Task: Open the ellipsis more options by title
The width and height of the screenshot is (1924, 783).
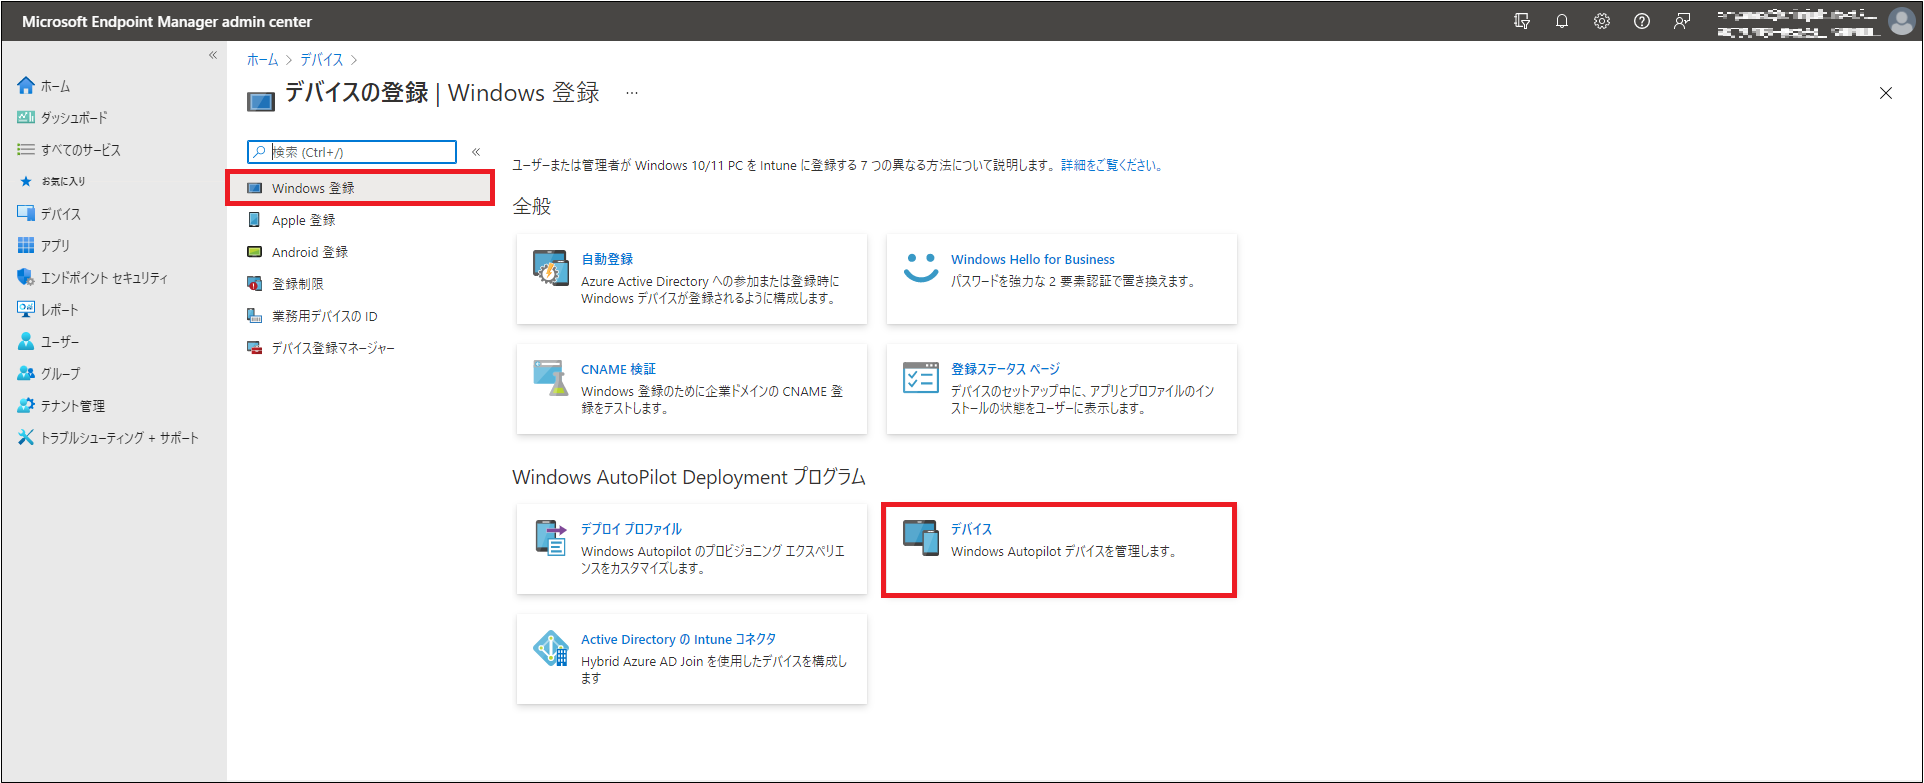Action: 632,93
